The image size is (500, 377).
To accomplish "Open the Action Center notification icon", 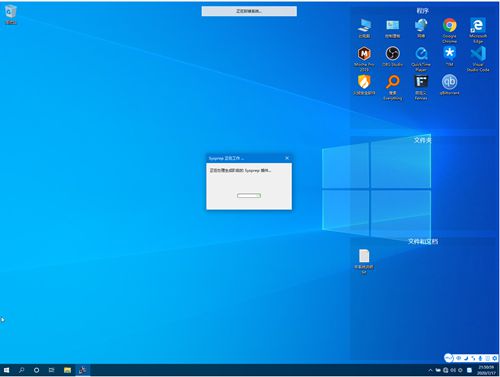I will click(x=469, y=370).
